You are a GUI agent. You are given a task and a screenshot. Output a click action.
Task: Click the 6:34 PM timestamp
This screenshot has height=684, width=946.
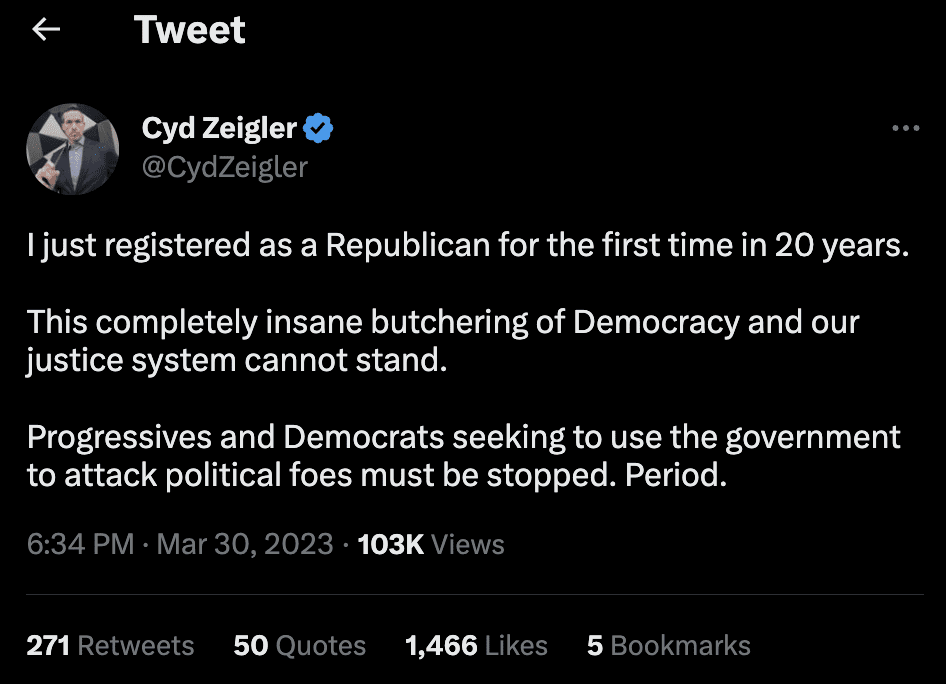pyautogui.click(x=80, y=544)
